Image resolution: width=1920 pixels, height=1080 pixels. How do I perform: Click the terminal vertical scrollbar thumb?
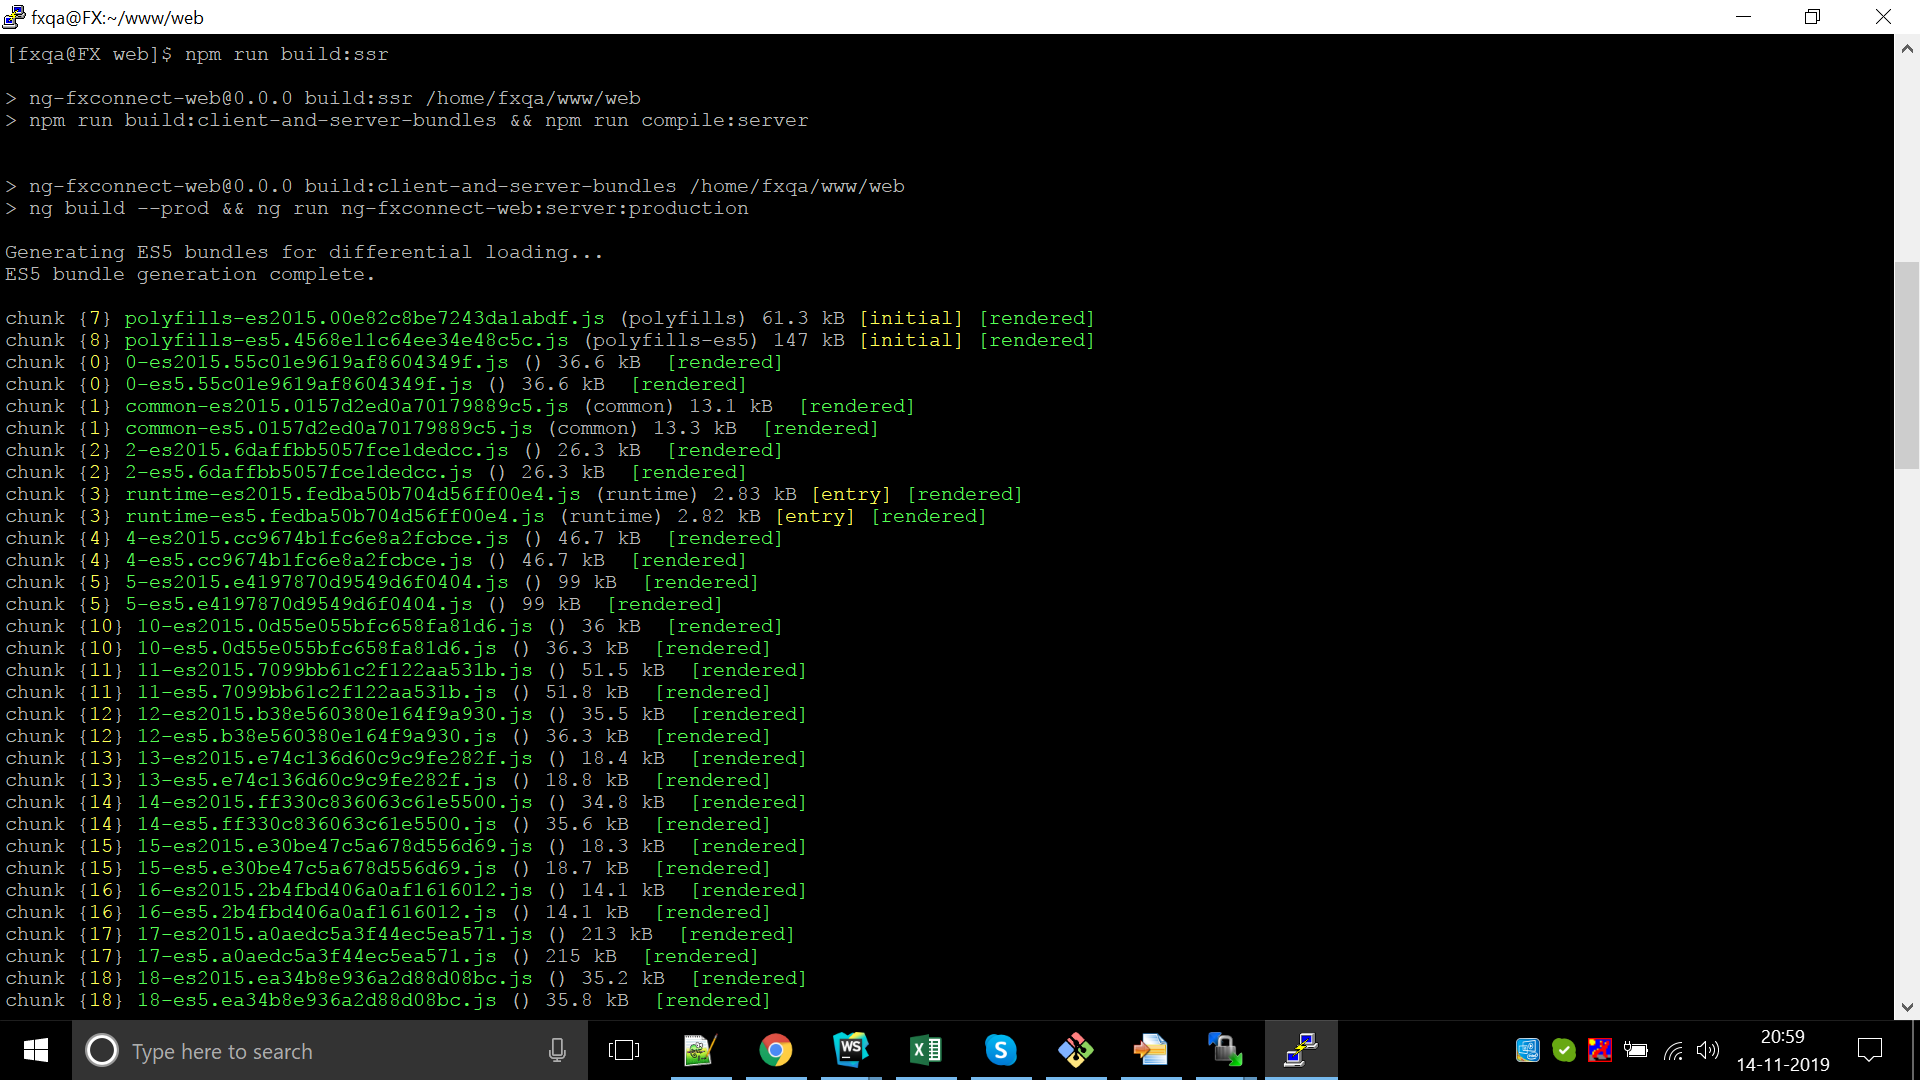tap(1906, 365)
